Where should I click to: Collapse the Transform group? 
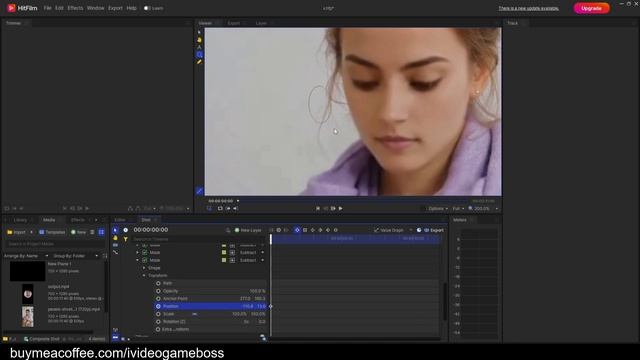click(x=144, y=276)
